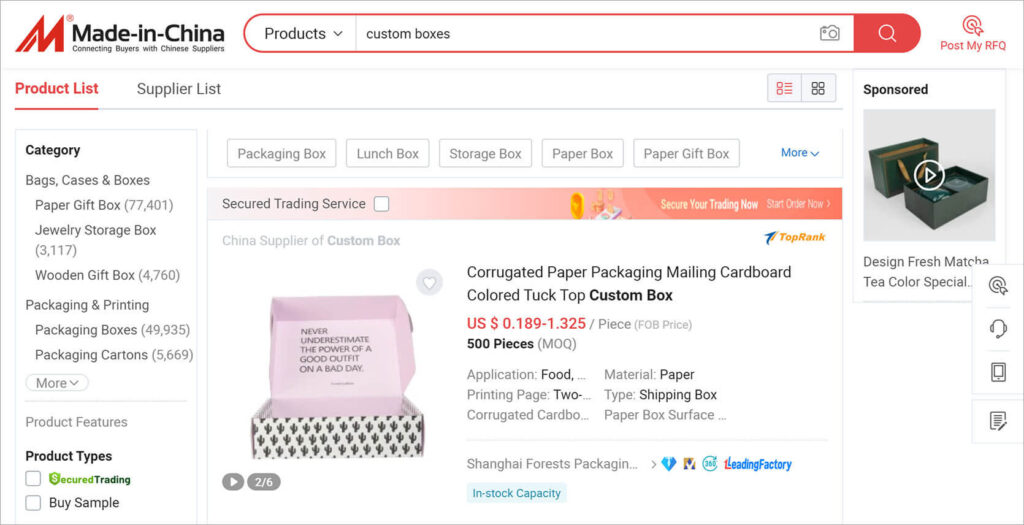Switch to the Supplier List tab
The width and height of the screenshot is (1024, 525).
pos(179,89)
